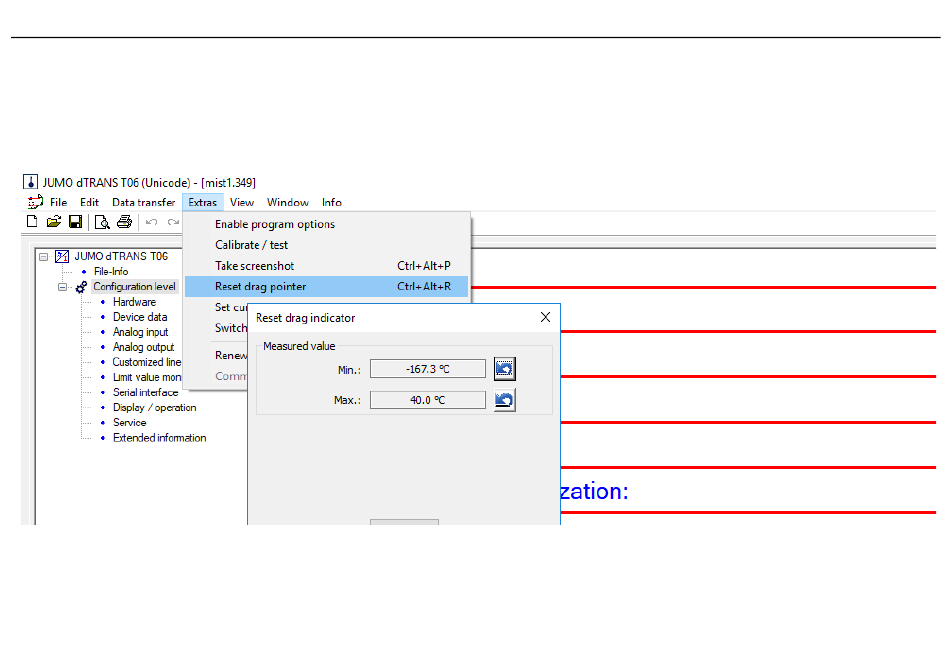
Task: Choose Reset drag pointer menu entry
Action: 327,286
